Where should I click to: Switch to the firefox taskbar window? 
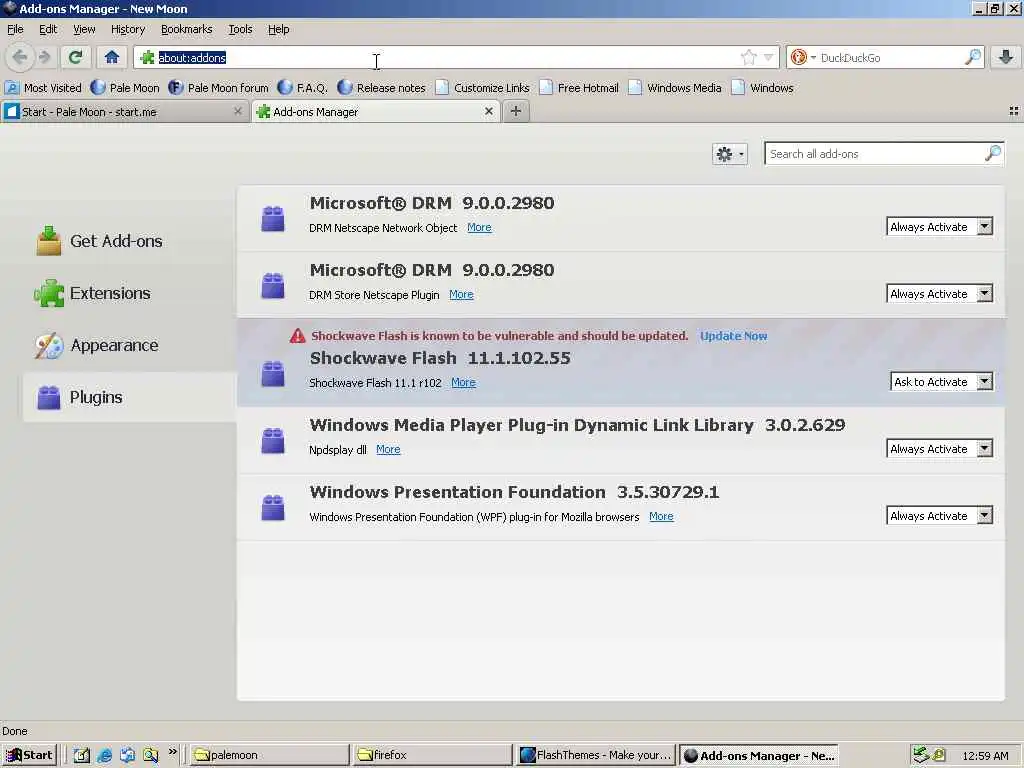pos(432,755)
